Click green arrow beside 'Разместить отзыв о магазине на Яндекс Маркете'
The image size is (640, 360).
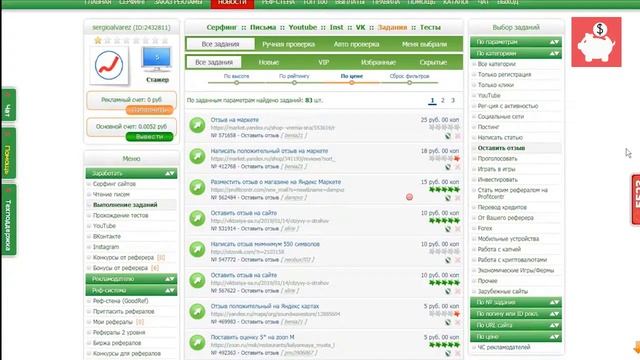[197, 187]
